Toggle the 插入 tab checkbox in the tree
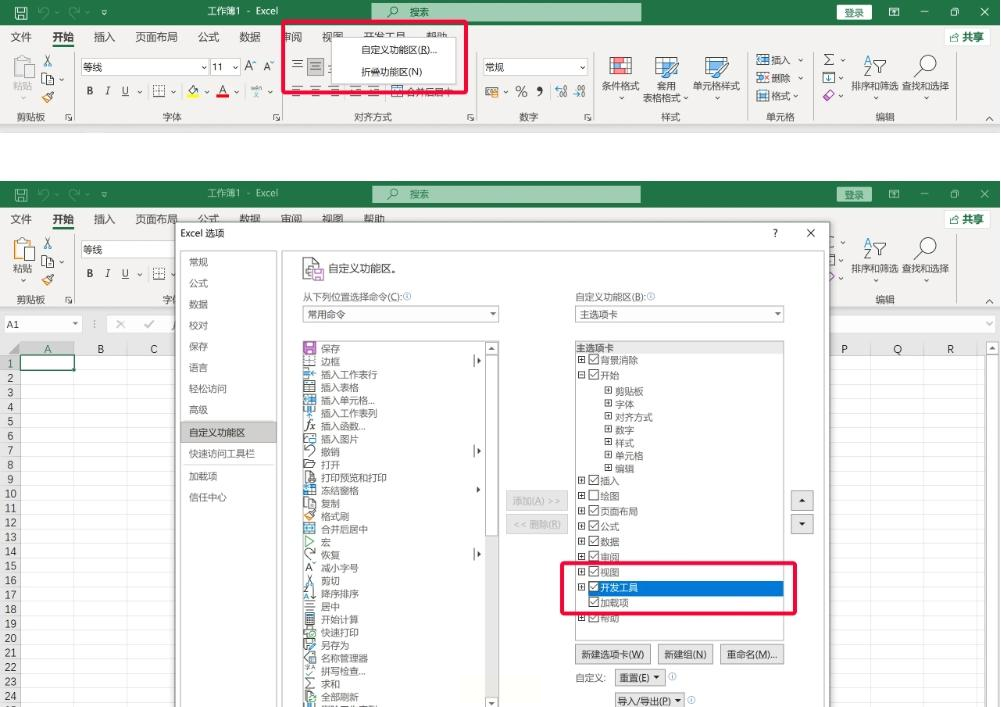Viewport: 1001px width, 707px height. point(594,480)
